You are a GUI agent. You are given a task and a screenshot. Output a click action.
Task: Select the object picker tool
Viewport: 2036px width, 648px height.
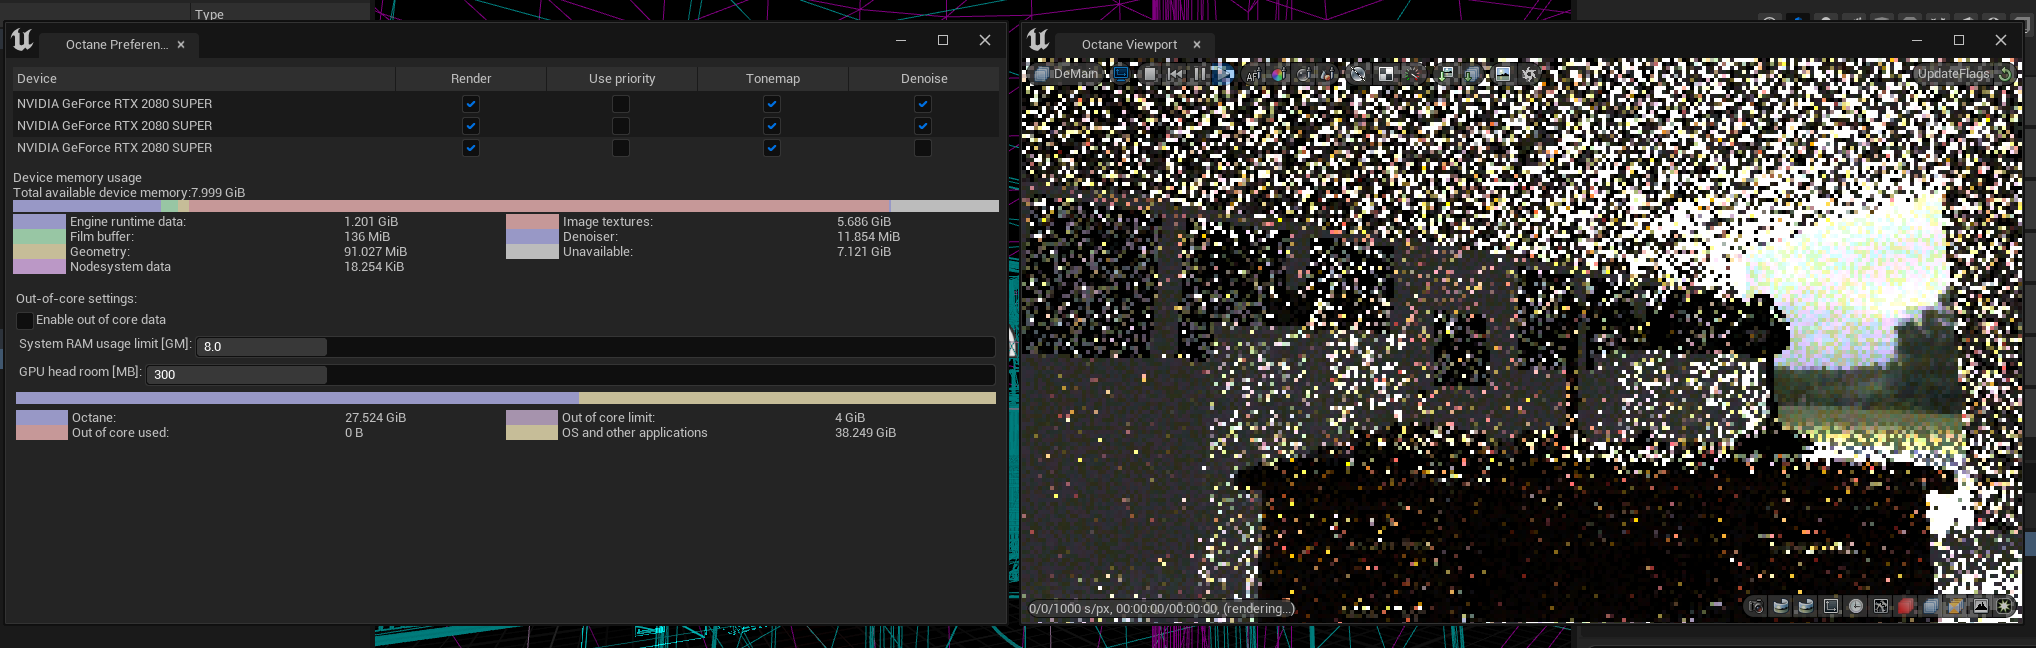[1328, 74]
